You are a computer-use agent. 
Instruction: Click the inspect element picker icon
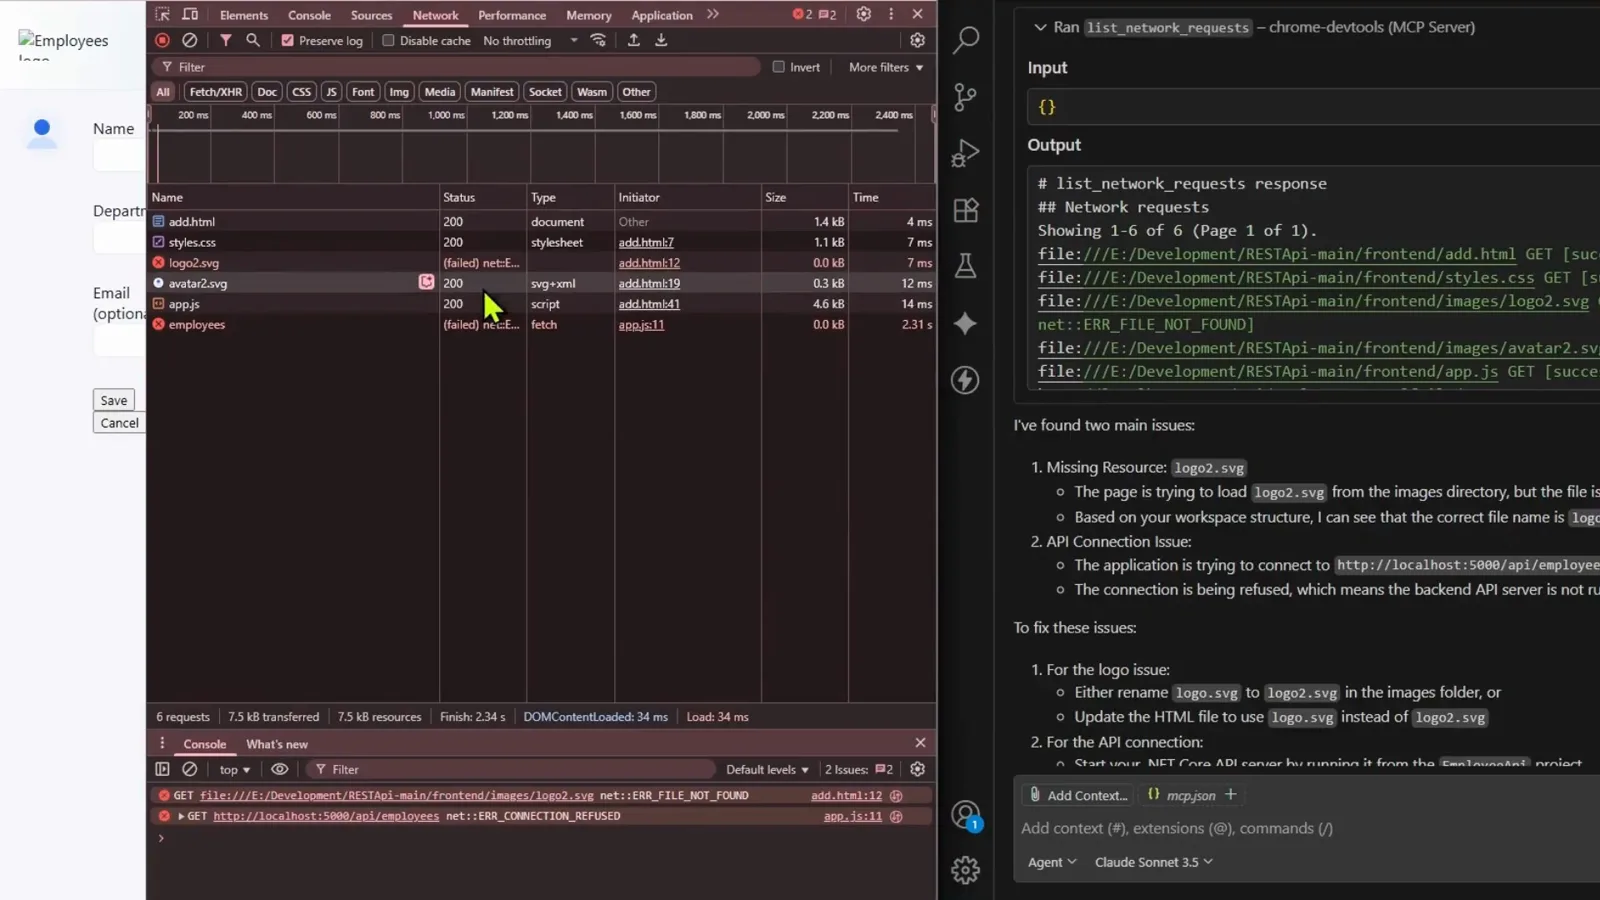point(162,15)
